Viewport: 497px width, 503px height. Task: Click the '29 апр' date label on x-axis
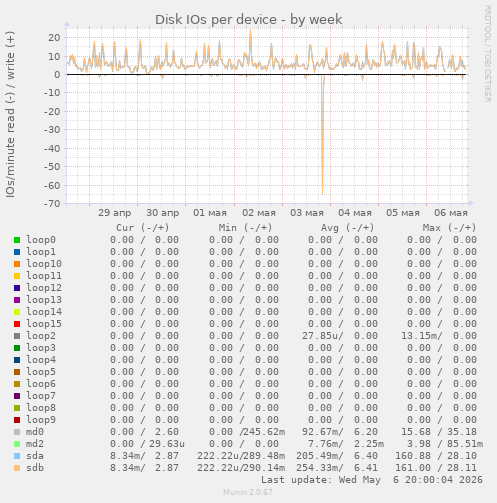(115, 213)
